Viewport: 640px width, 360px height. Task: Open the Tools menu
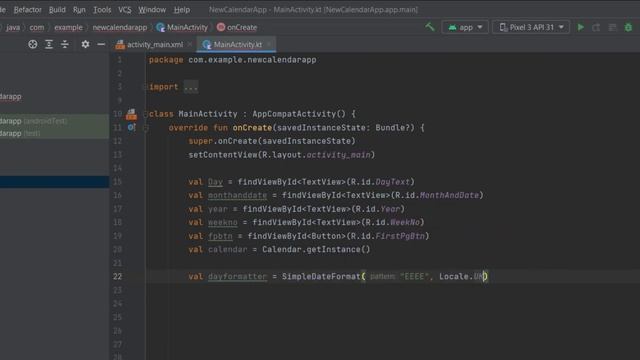102,9
